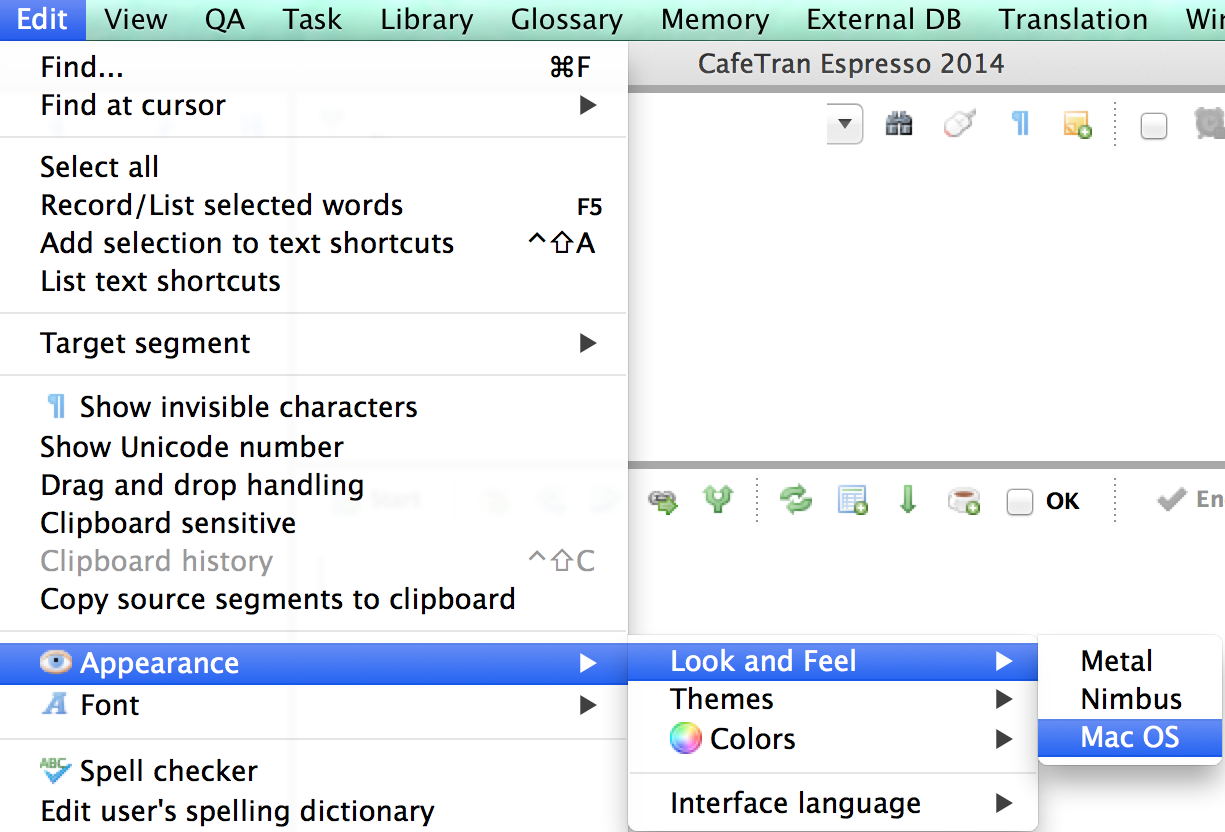The height and width of the screenshot is (832, 1225).
Task: Open the dropdown arrow left of binoculars
Action: 845,125
